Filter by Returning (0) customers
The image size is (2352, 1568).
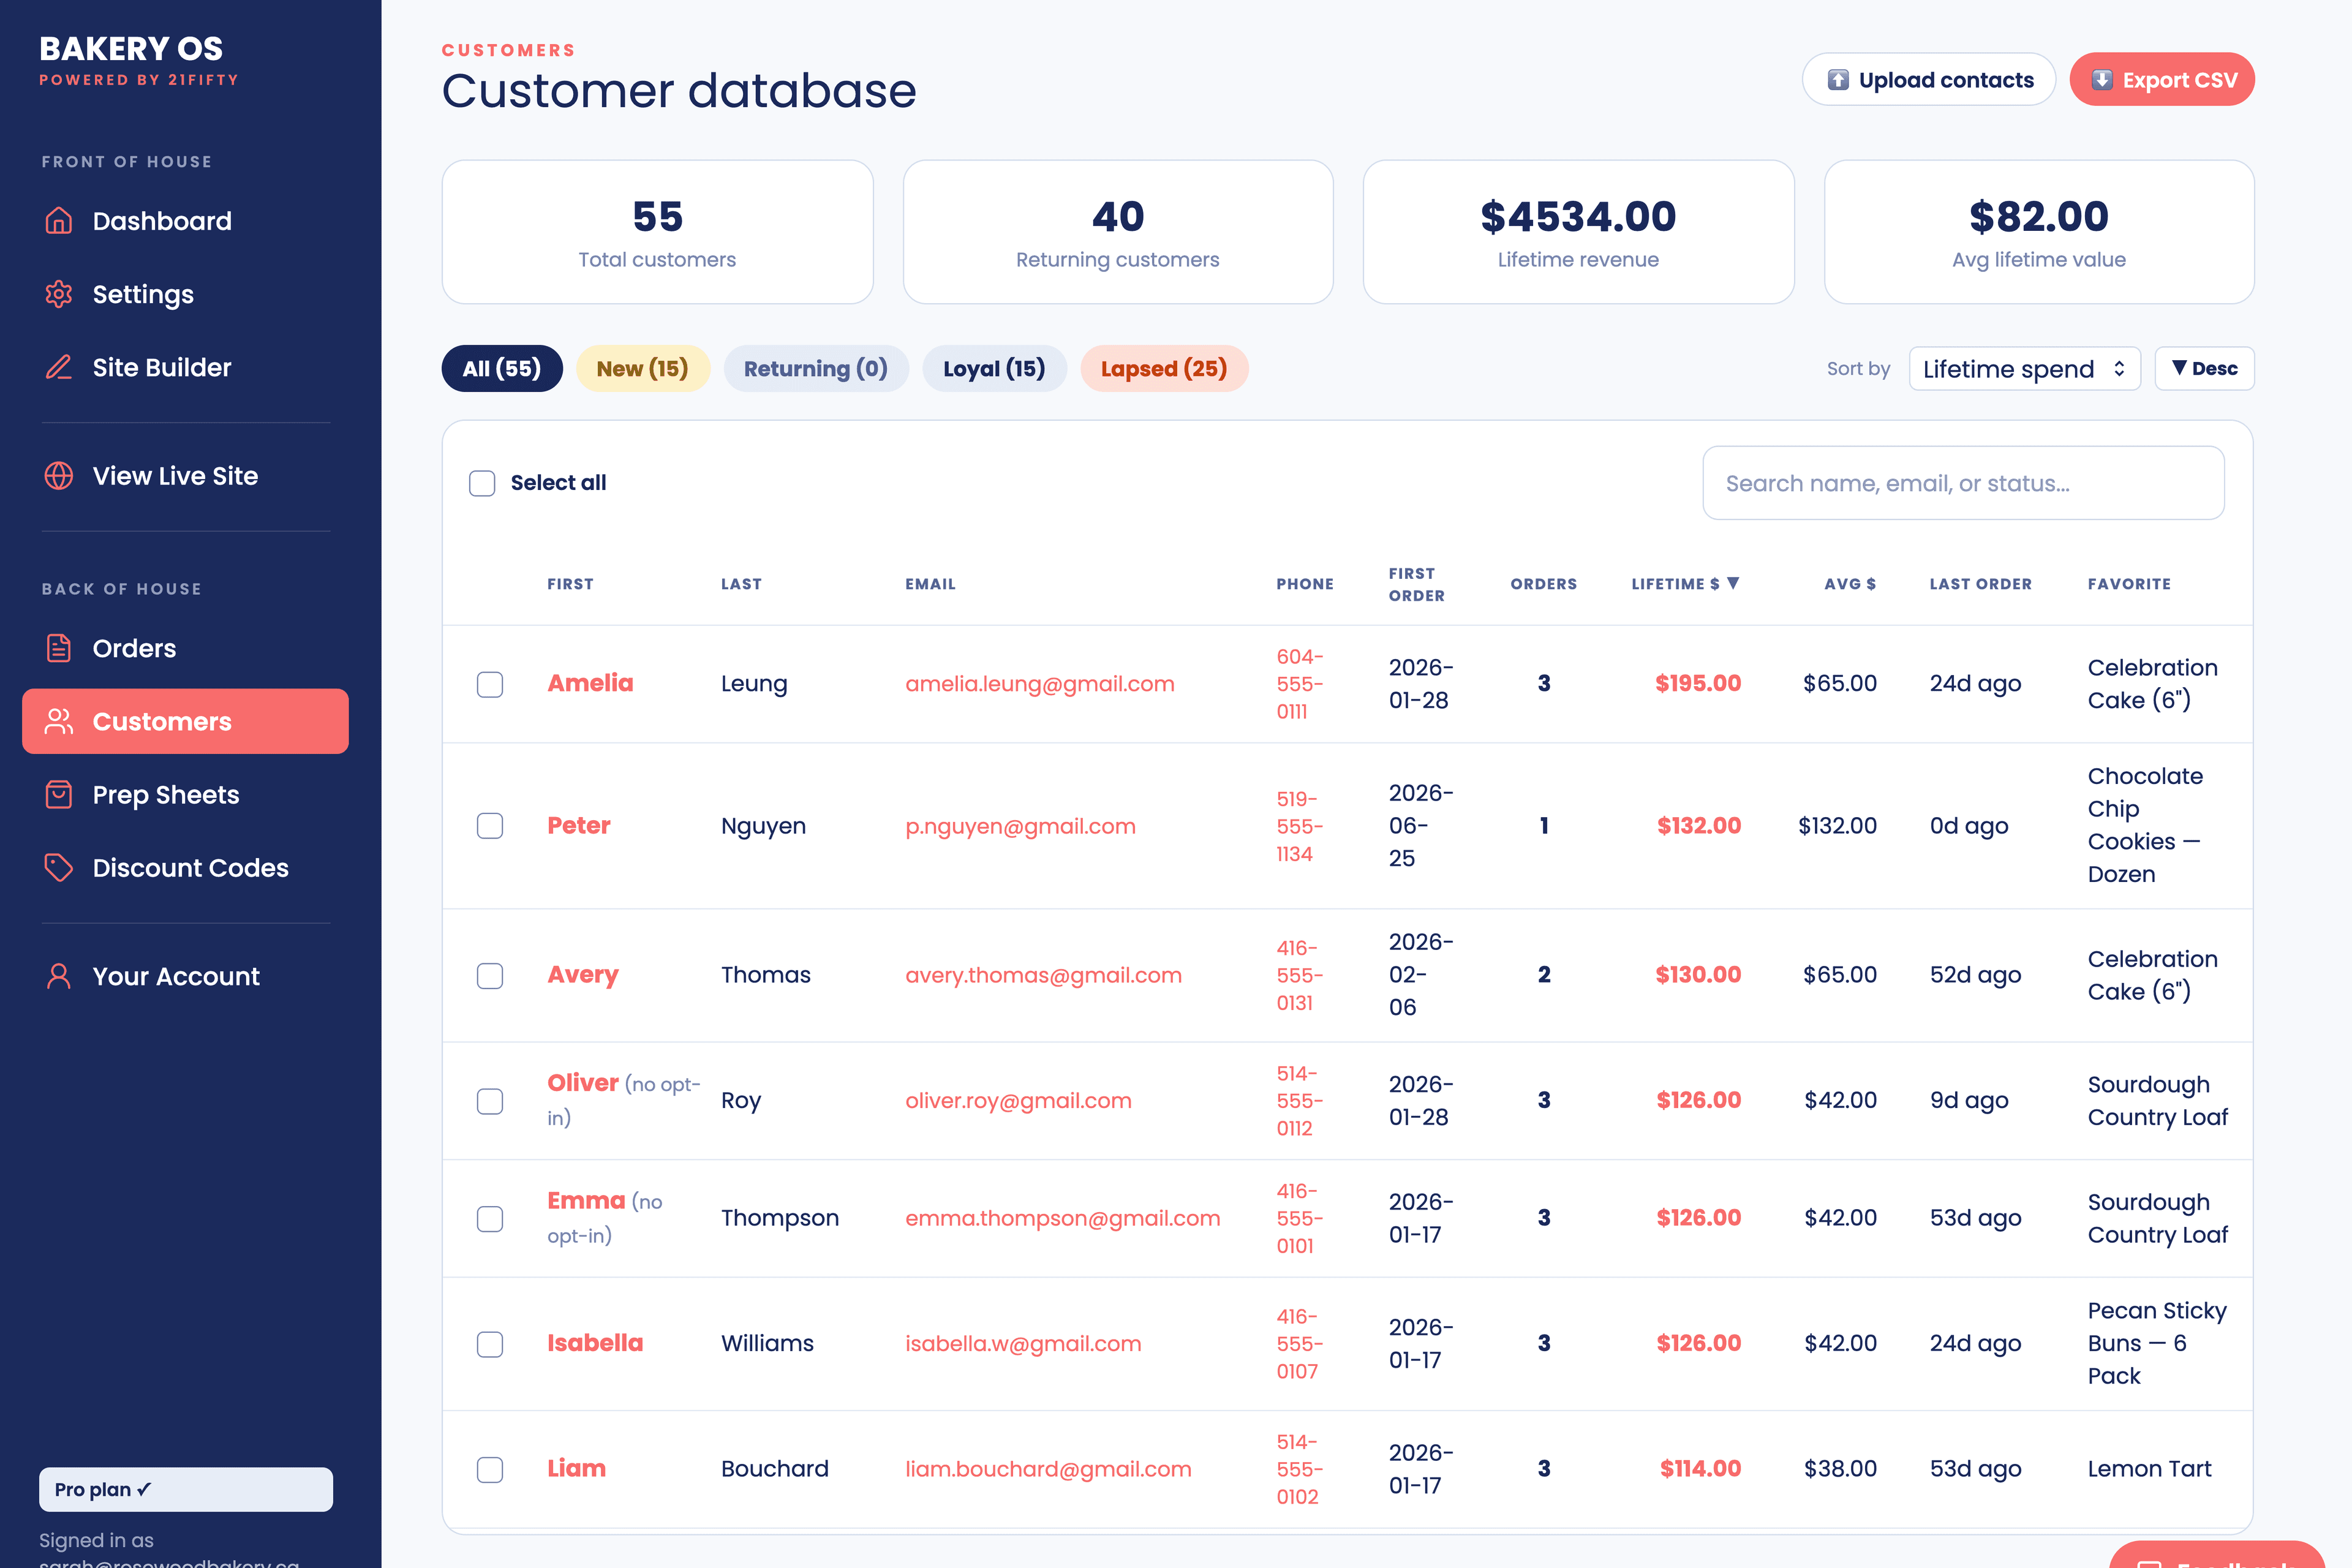816,369
